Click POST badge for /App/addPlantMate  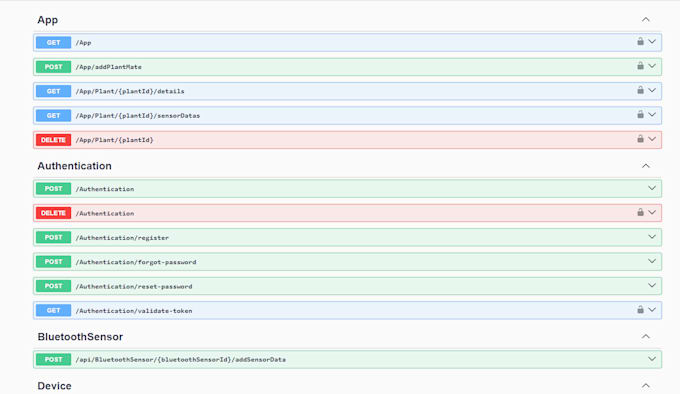53,67
